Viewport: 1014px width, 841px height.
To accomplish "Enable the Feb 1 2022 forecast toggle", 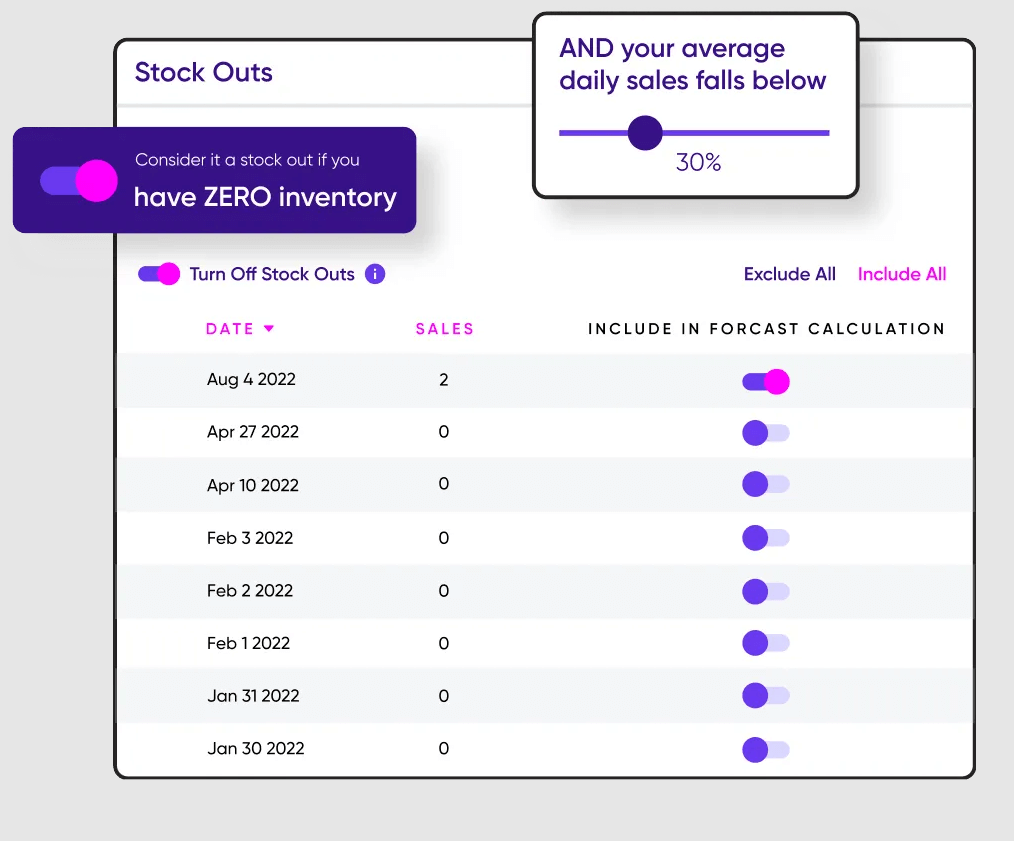I will point(766,643).
